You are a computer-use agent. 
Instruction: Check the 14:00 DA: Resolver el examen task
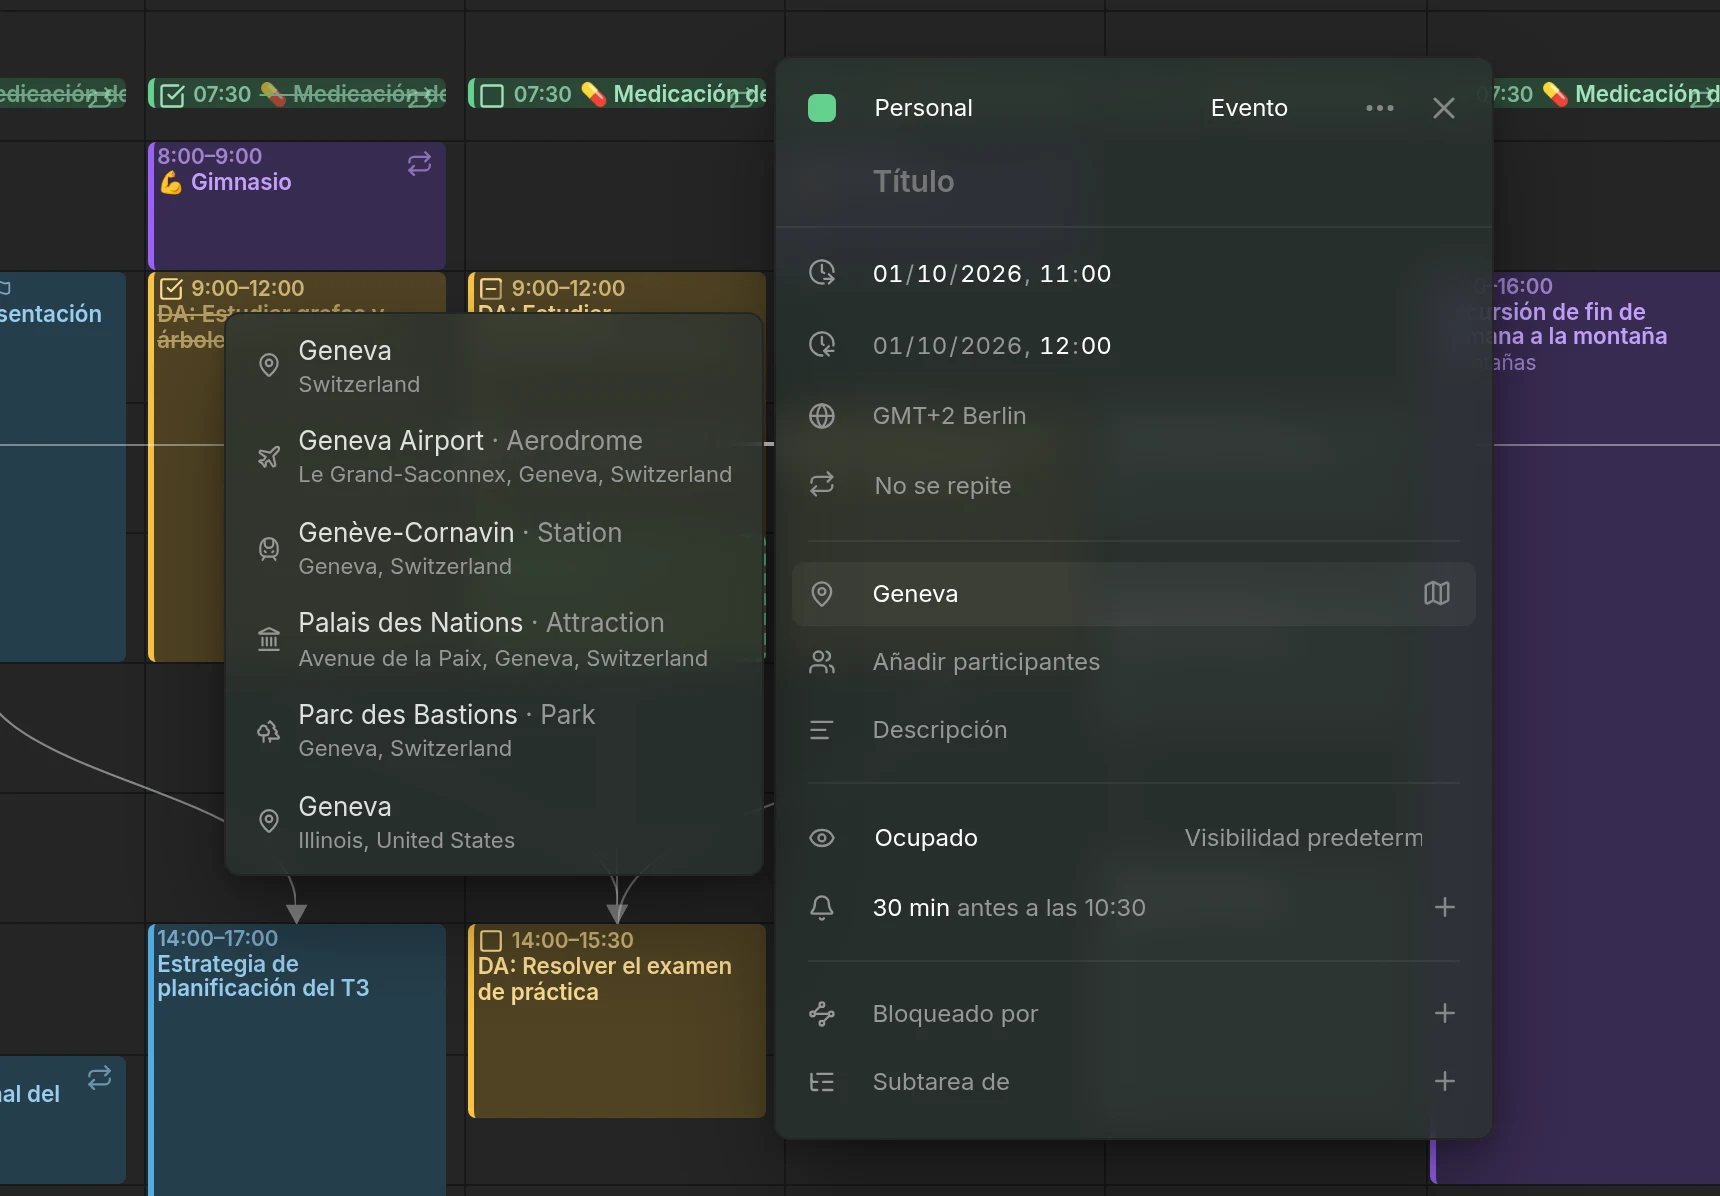[x=491, y=941]
